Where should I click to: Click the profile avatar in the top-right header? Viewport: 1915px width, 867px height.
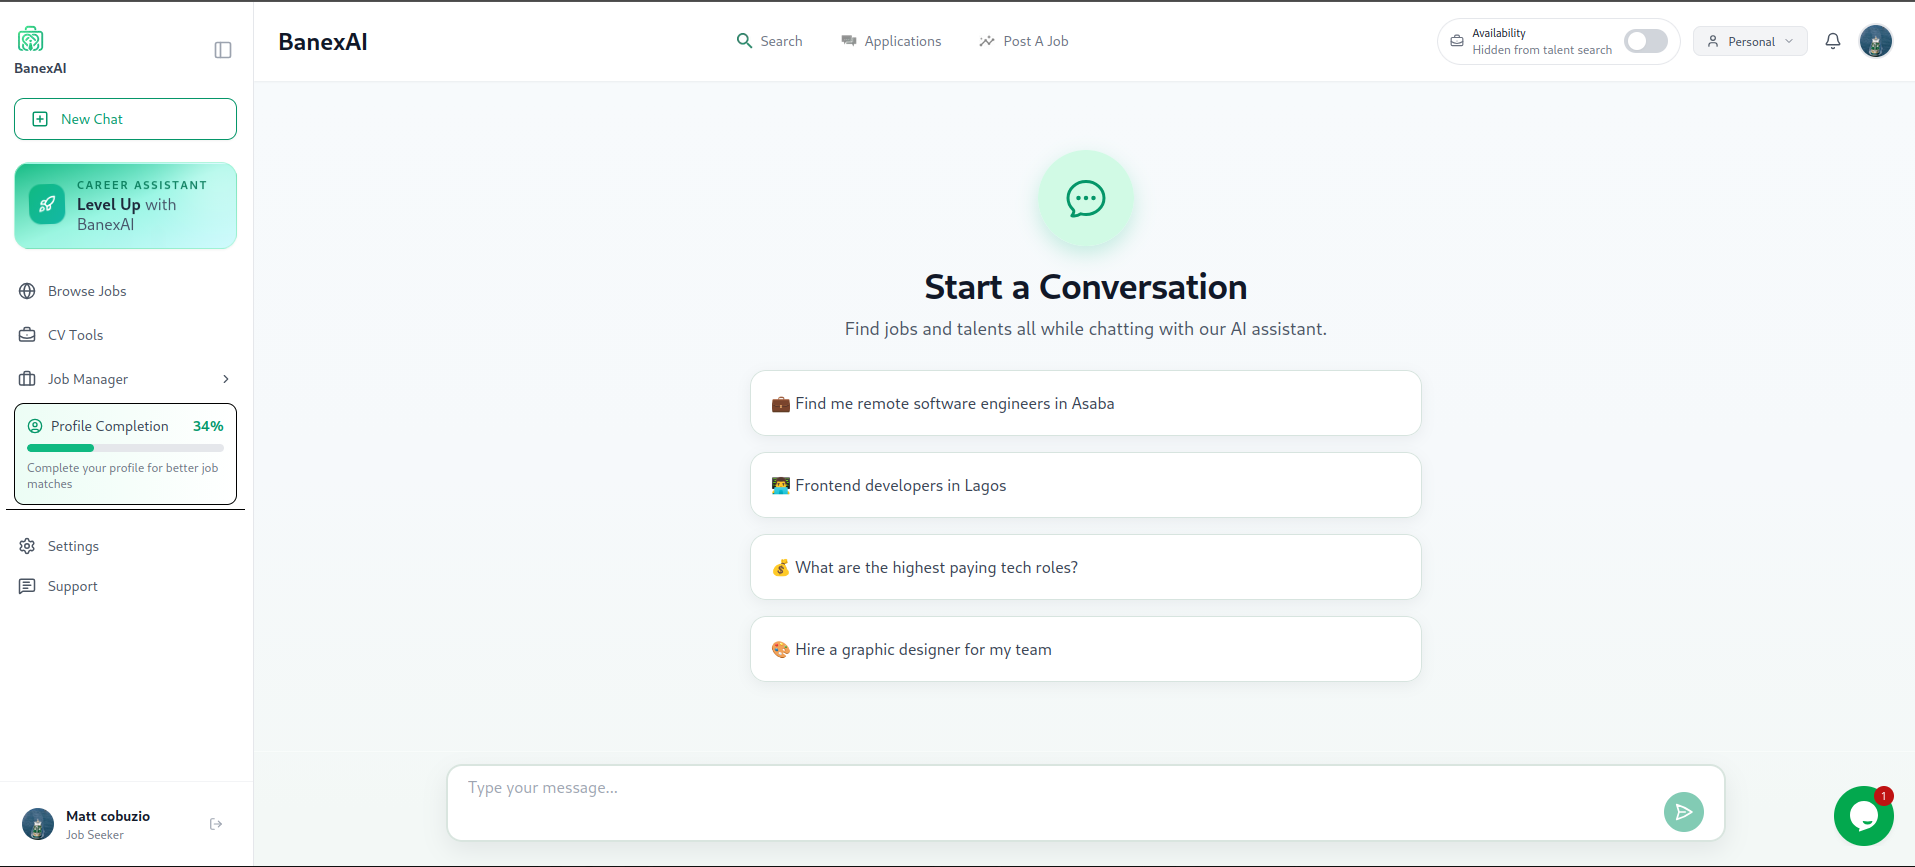1876,41
